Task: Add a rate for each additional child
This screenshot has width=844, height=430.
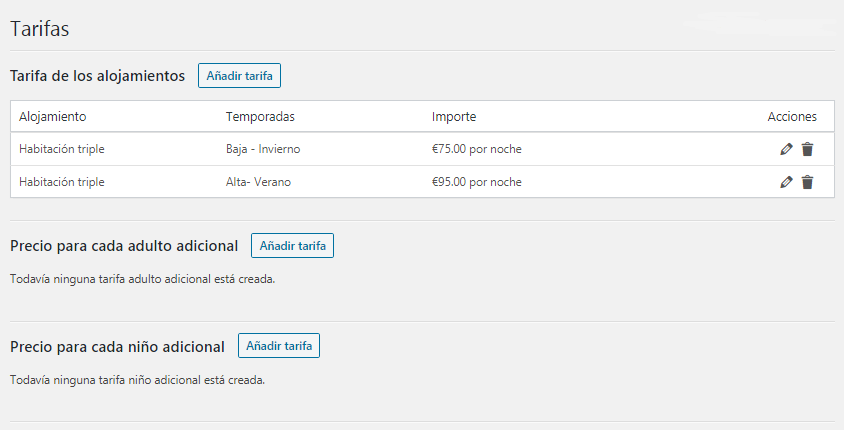Action: click(x=279, y=346)
